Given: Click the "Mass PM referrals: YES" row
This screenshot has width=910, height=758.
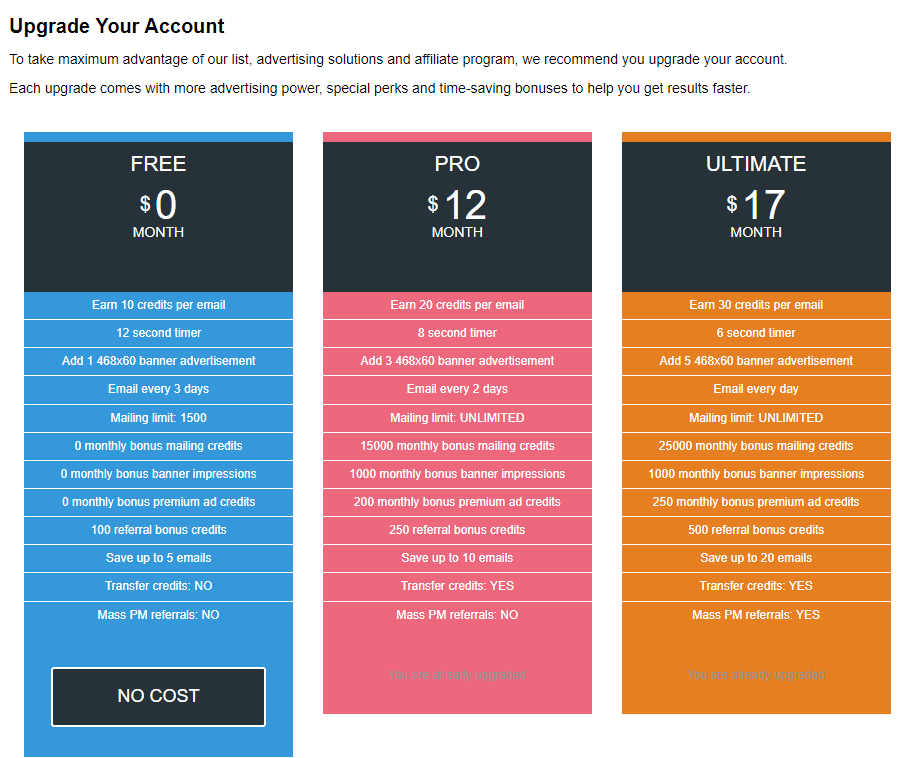Looking at the screenshot, I should pyautogui.click(x=756, y=615).
